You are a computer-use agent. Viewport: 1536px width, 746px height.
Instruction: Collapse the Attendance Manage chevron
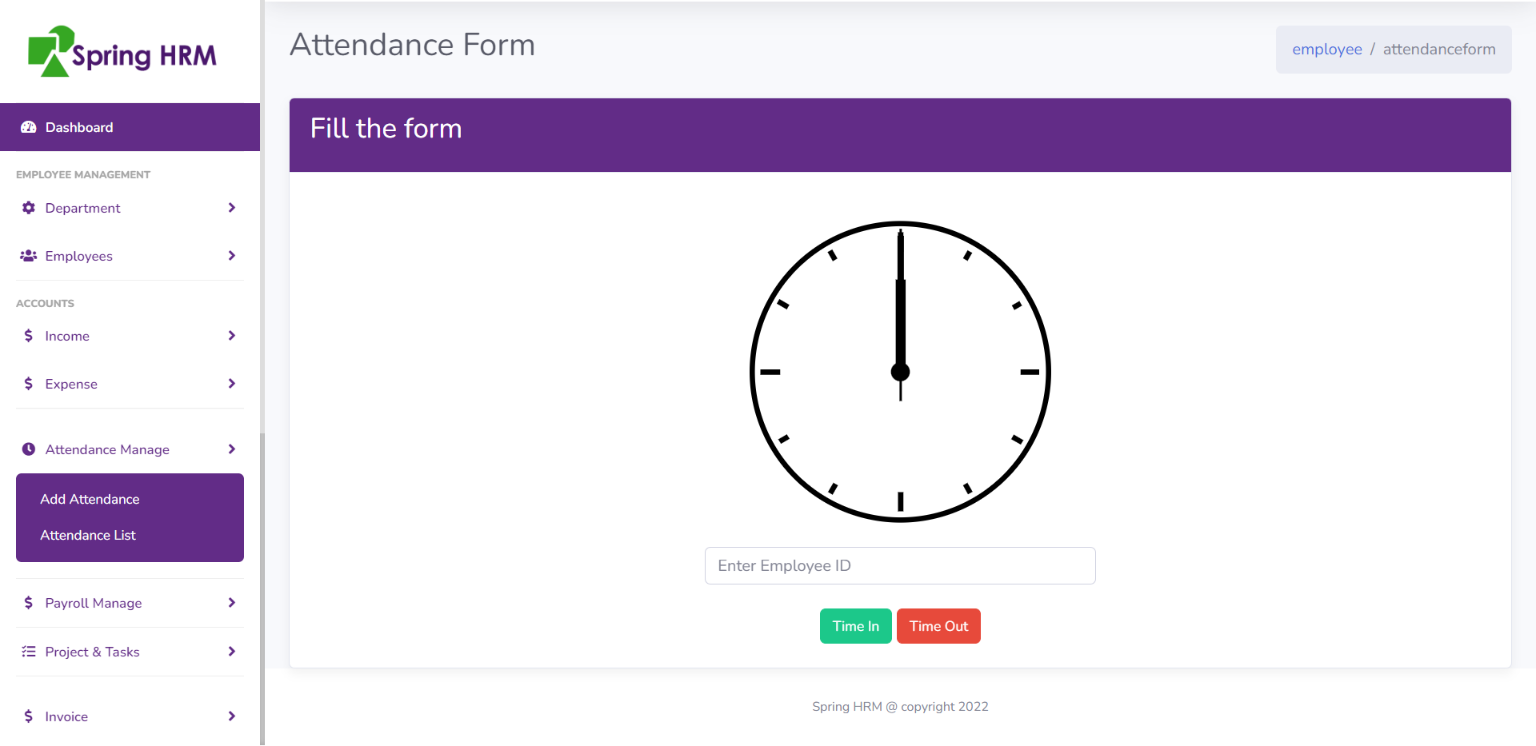pos(231,450)
